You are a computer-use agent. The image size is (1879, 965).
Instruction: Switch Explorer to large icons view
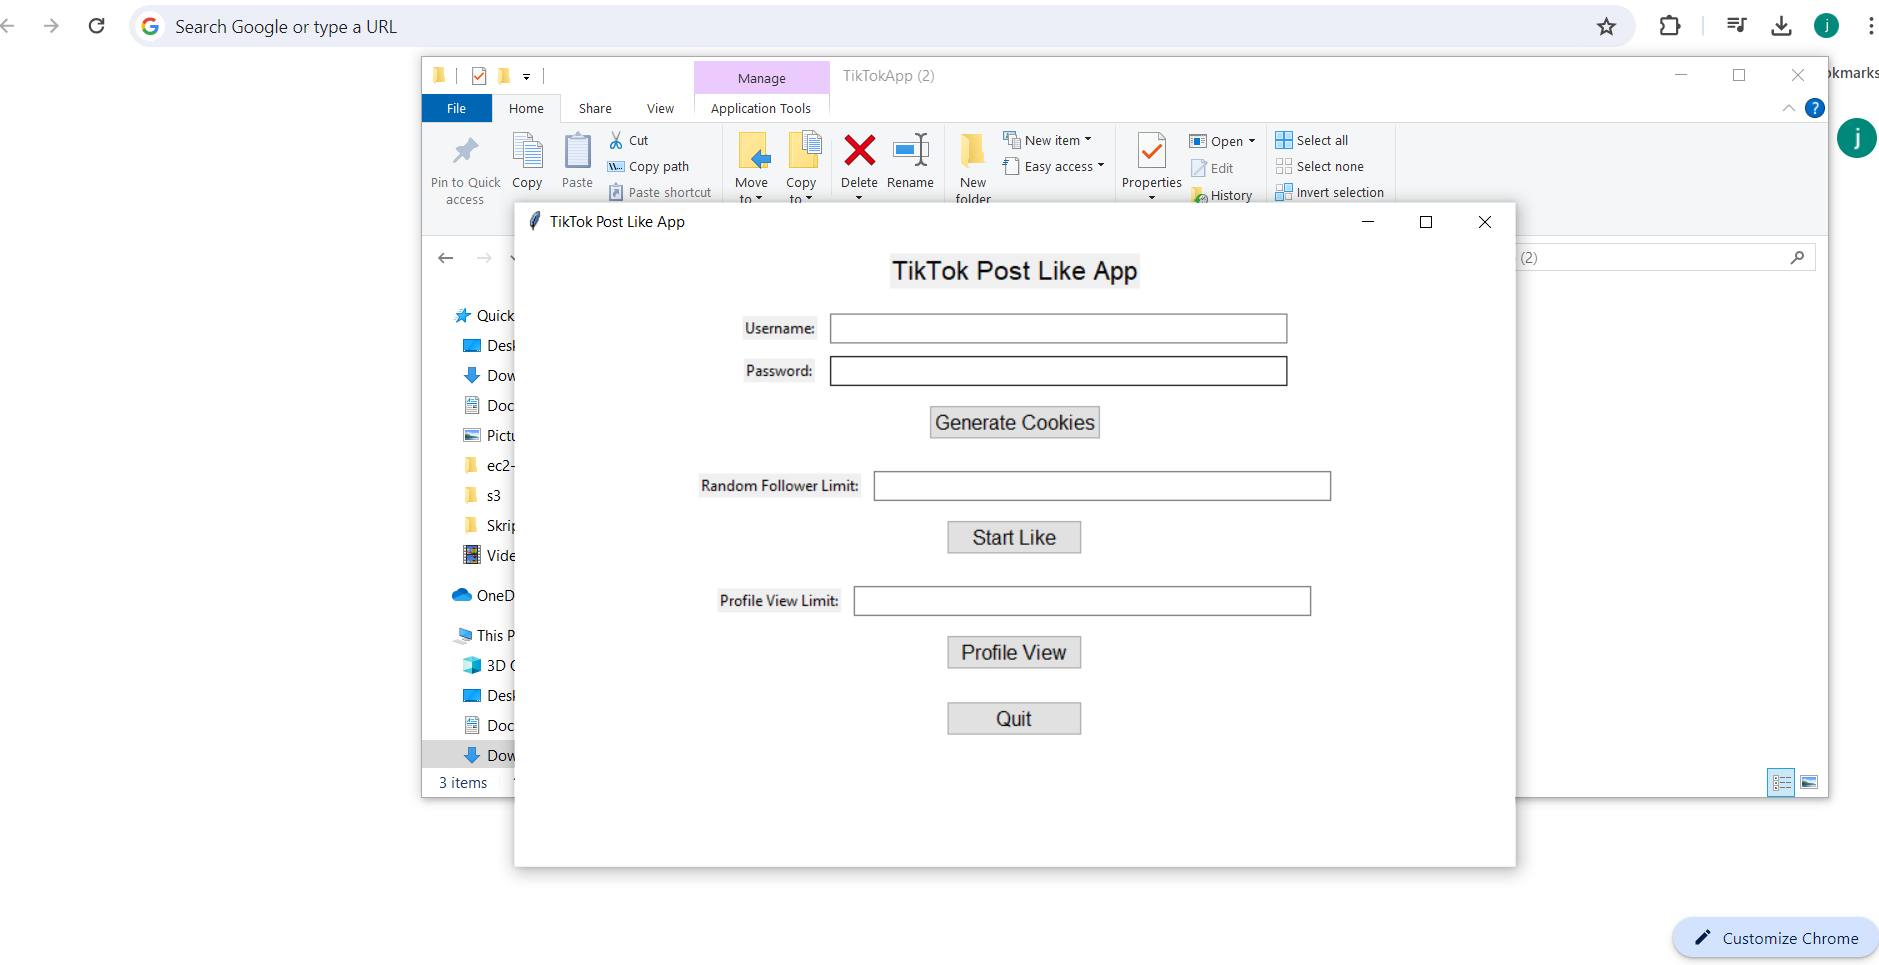(1809, 782)
